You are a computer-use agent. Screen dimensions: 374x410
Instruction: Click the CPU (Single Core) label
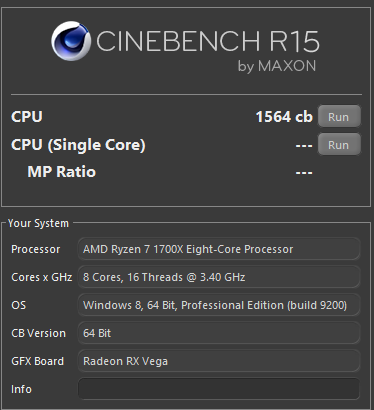pyautogui.click(x=78, y=145)
